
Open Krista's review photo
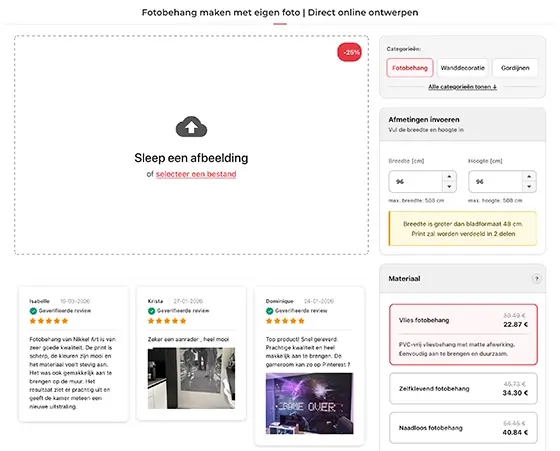pos(191,378)
